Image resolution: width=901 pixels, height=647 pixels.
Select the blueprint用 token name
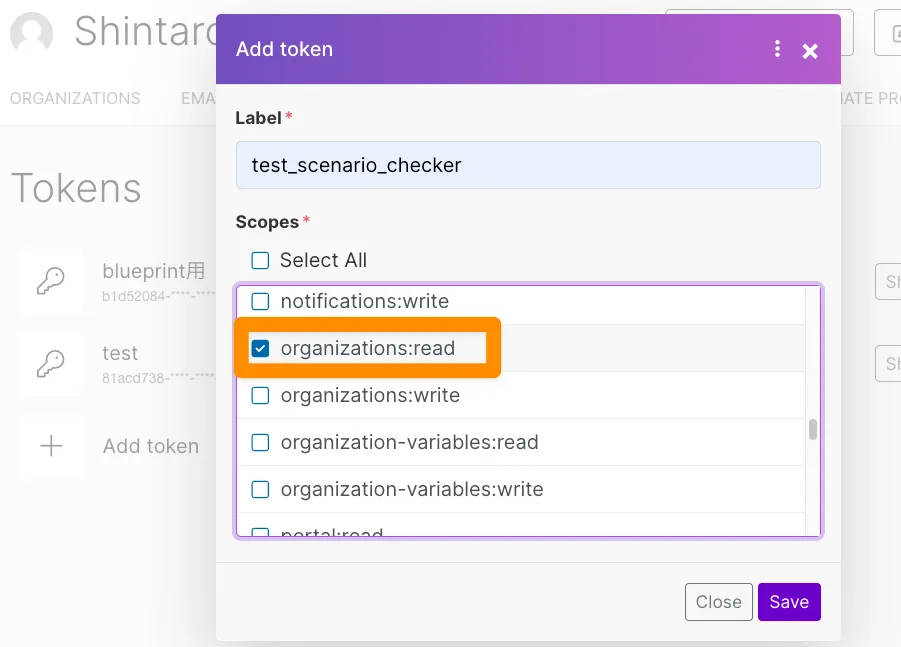point(154,271)
